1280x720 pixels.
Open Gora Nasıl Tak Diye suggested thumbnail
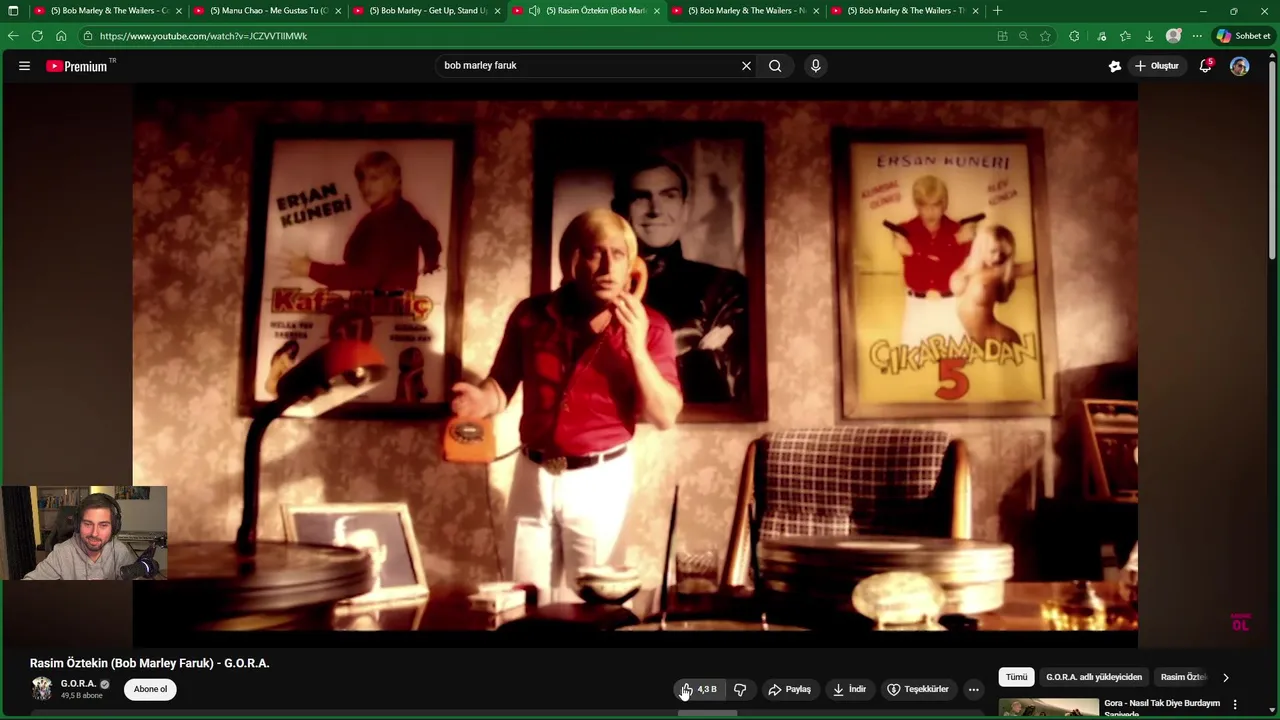(1048, 708)
